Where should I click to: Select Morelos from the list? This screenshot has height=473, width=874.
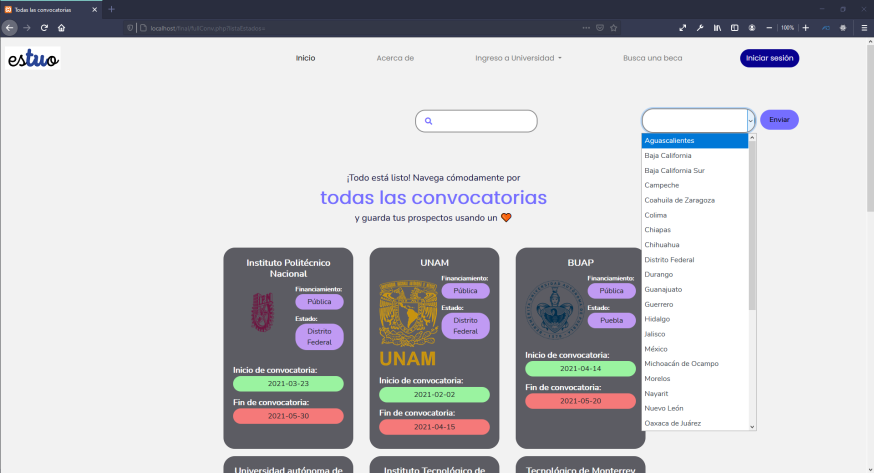click(x=695, y=379)
